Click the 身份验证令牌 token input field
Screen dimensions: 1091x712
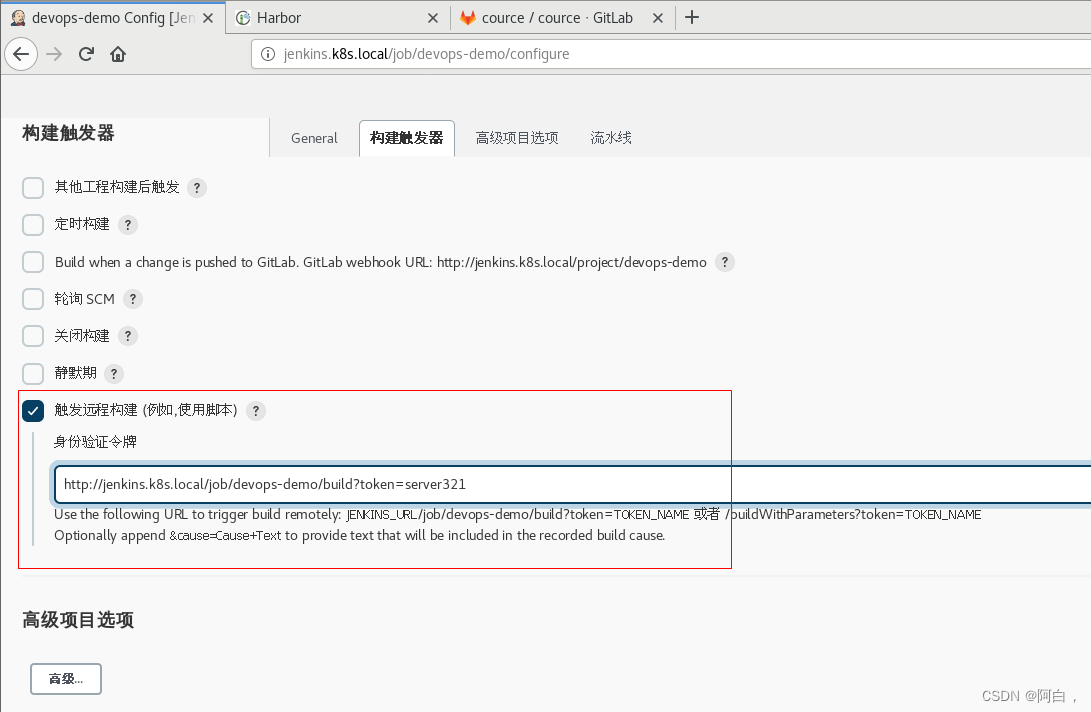[x=572, y=484]
